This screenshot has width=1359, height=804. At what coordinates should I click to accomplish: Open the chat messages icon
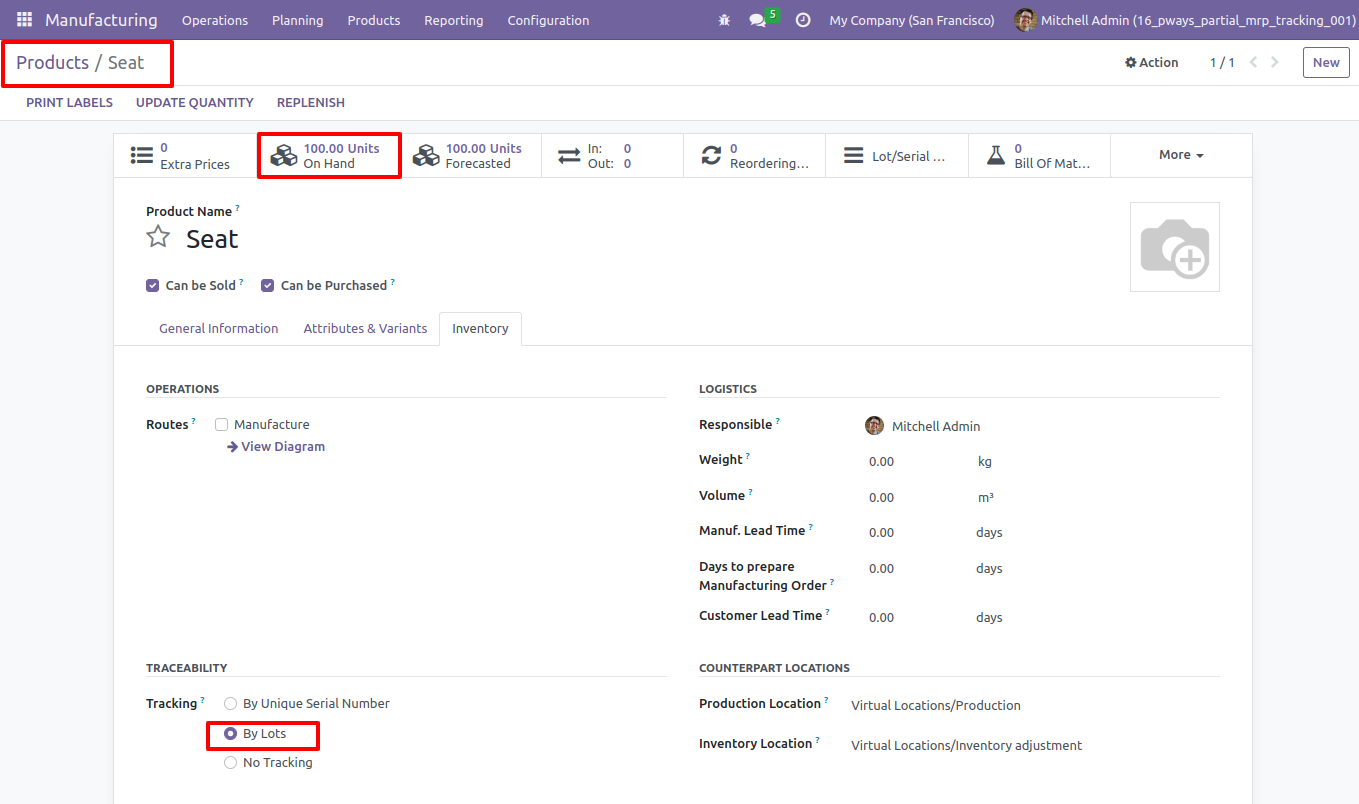(758, 20)
